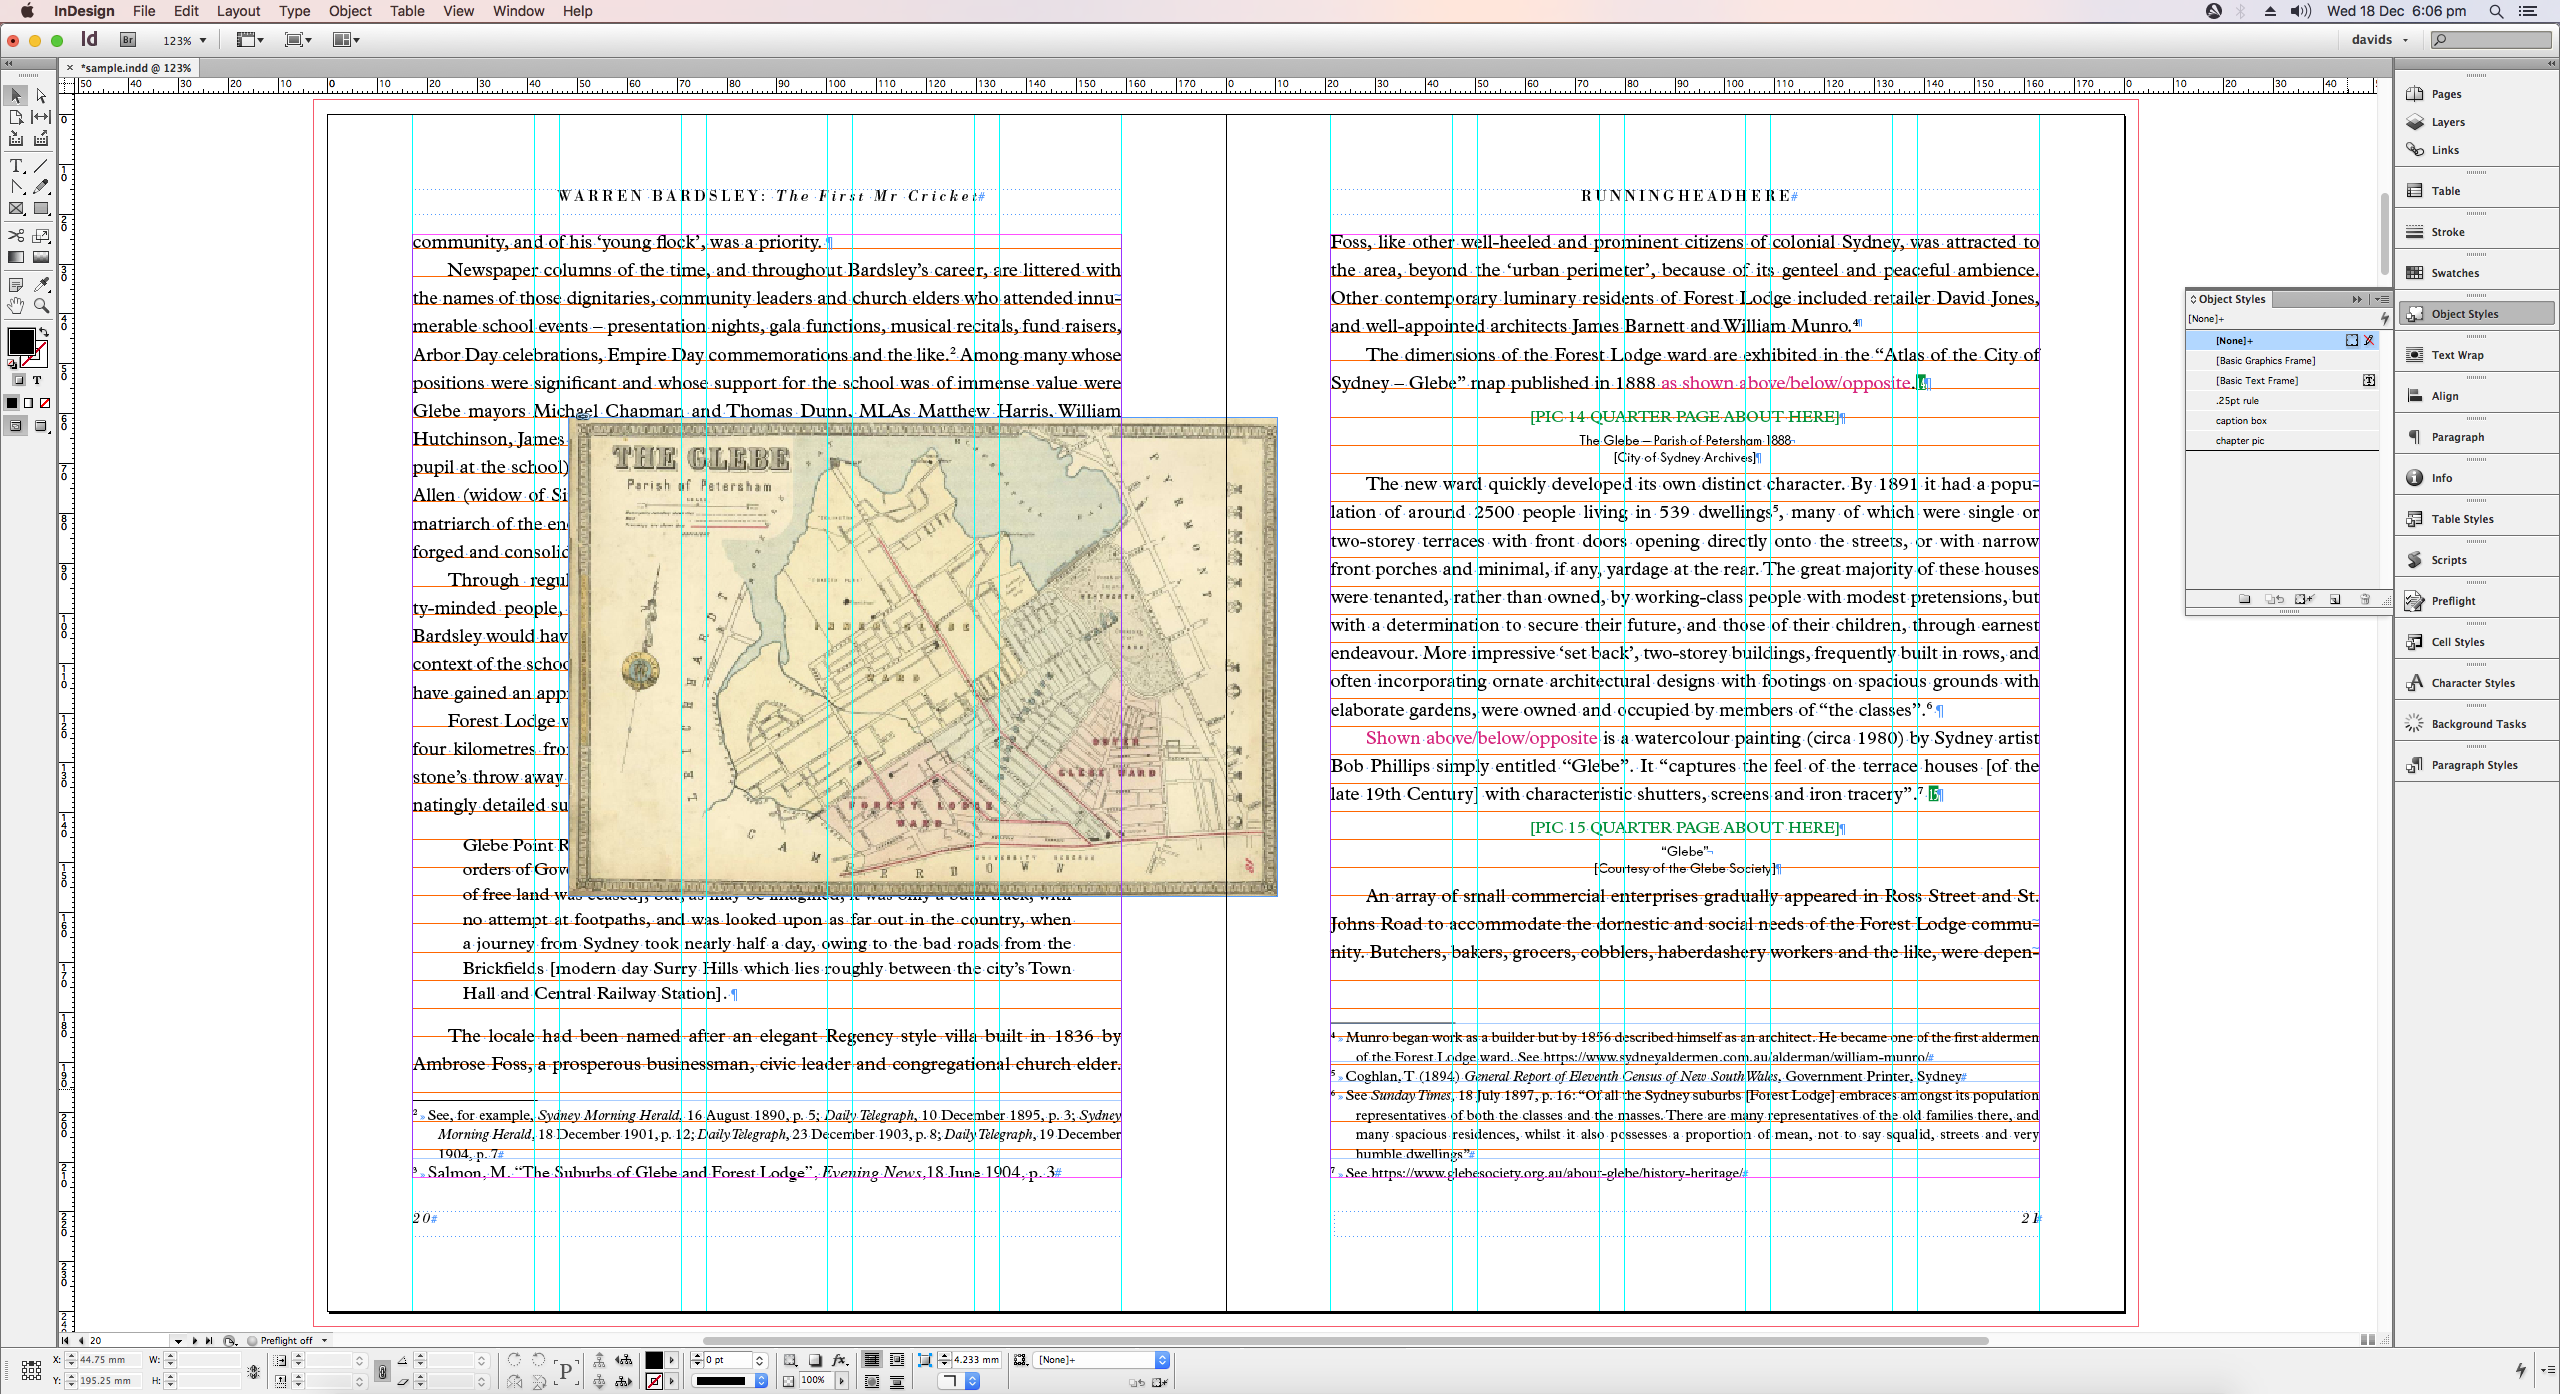The height and width of the screenshot is (1394, 2560).
Task: Open the zoom level 123% dropdown
Action: (203, 41)
